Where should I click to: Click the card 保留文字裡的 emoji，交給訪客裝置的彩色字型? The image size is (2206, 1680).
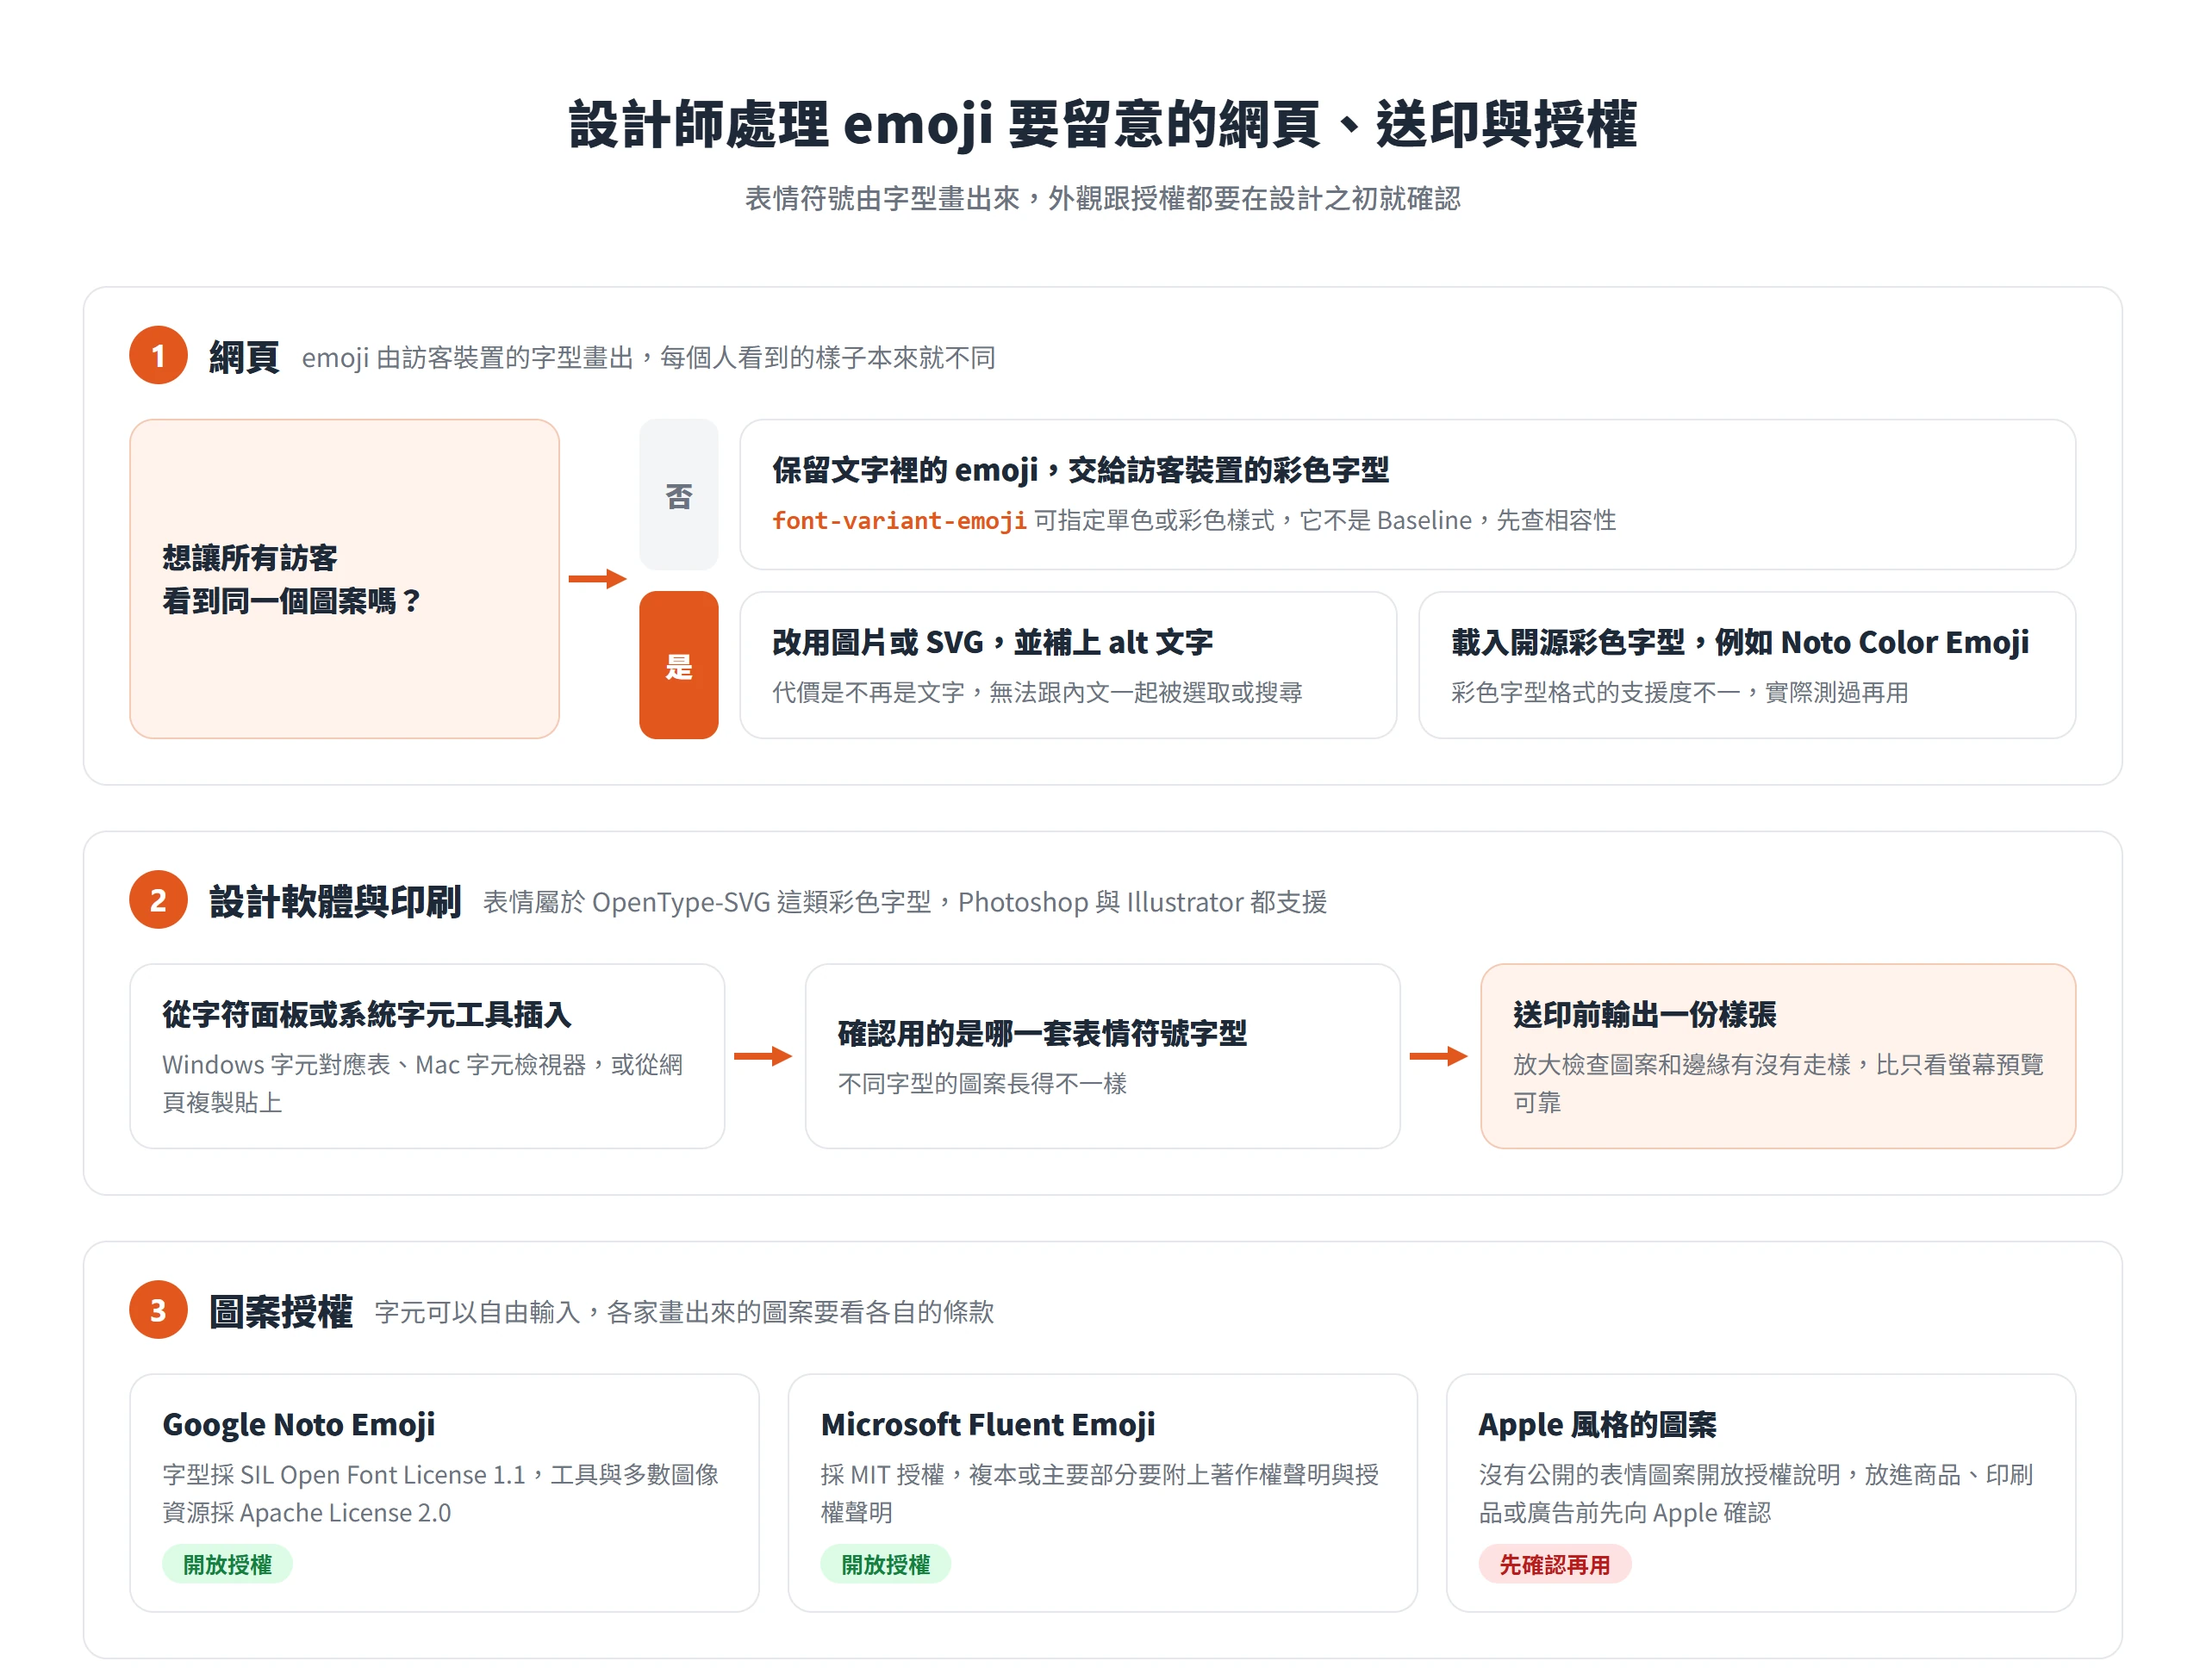[x=1407, y=495]
